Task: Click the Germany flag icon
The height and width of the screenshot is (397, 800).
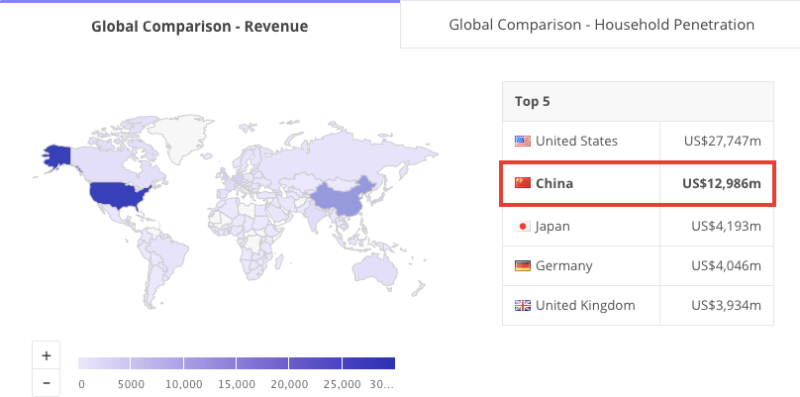Action: pos(522,266)
